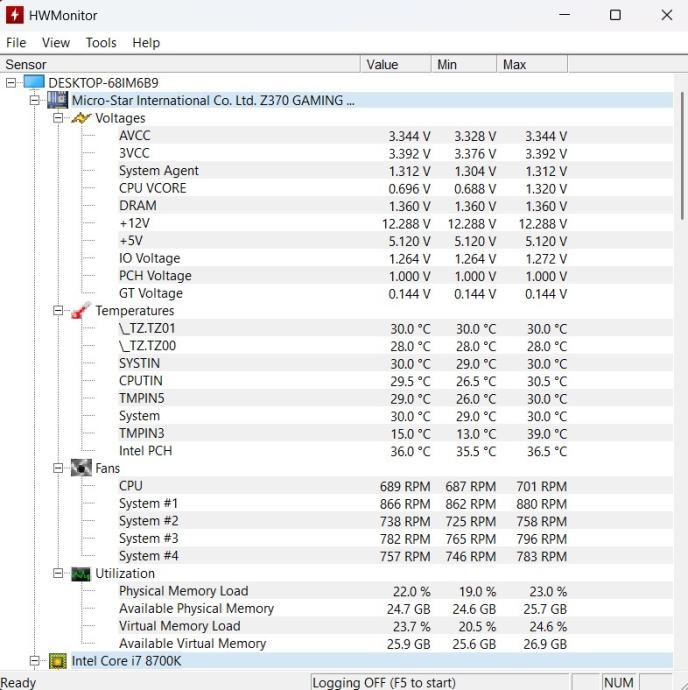Select the GT Voltage row
This screenshot has height=690, width=688.
click(x=395, y=293)
